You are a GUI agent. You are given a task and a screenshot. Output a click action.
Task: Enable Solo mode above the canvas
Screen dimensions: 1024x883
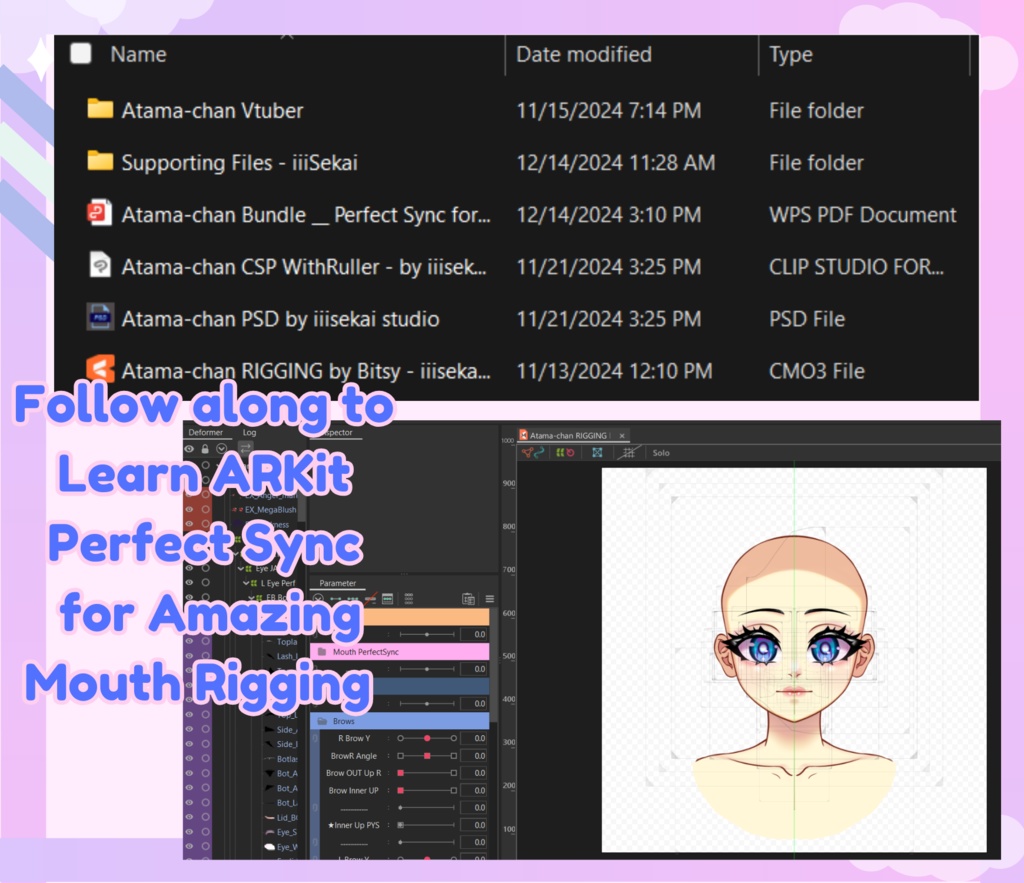click(x=661, y=452)
